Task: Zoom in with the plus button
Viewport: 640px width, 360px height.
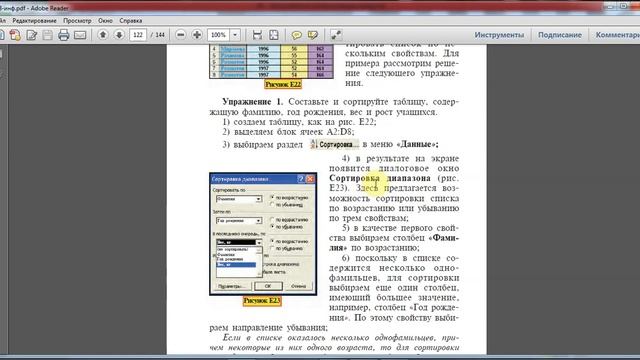Action: [x=197, y=35]
